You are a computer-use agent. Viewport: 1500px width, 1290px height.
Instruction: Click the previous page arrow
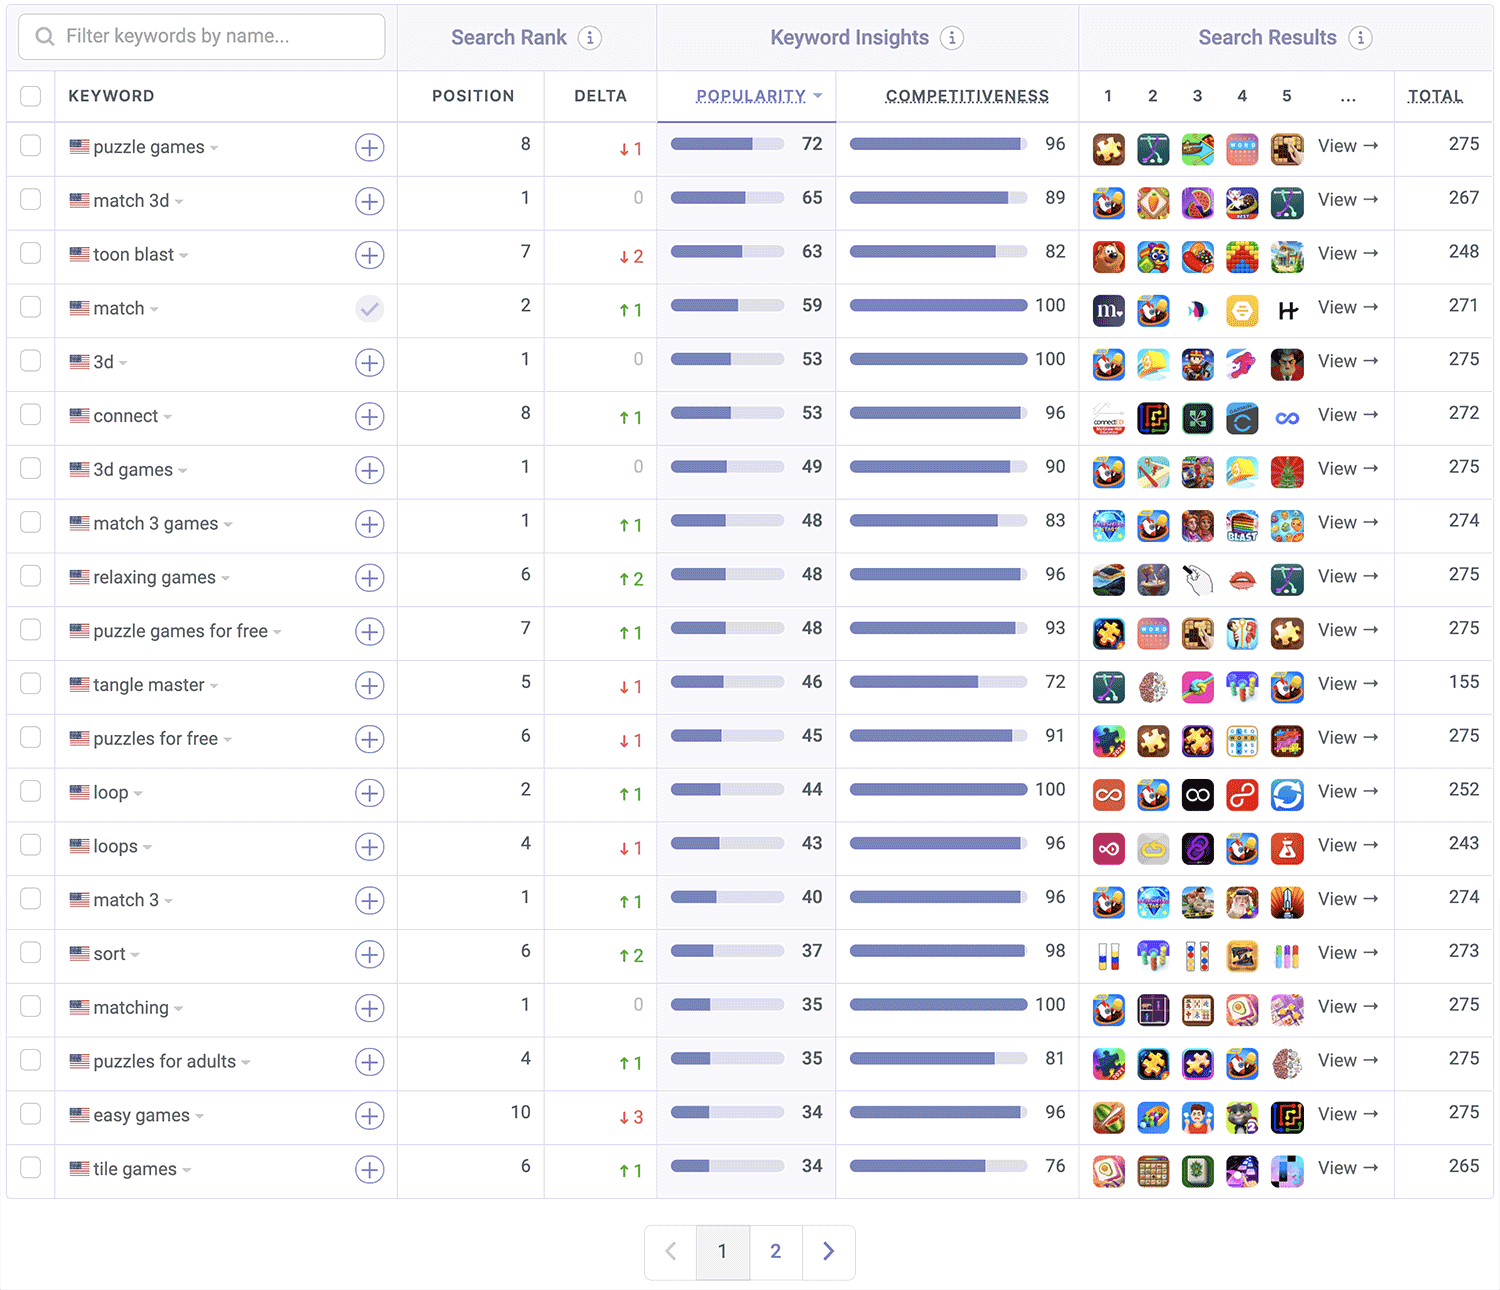click(x=671, y=1252)
